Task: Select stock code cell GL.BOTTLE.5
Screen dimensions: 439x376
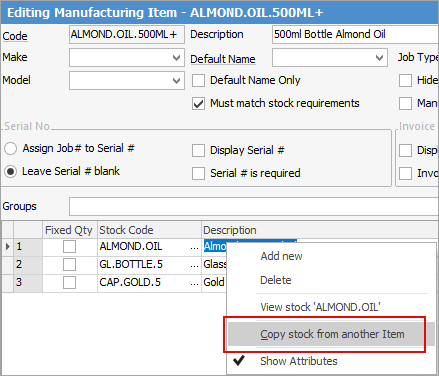Action: [143, 265]
